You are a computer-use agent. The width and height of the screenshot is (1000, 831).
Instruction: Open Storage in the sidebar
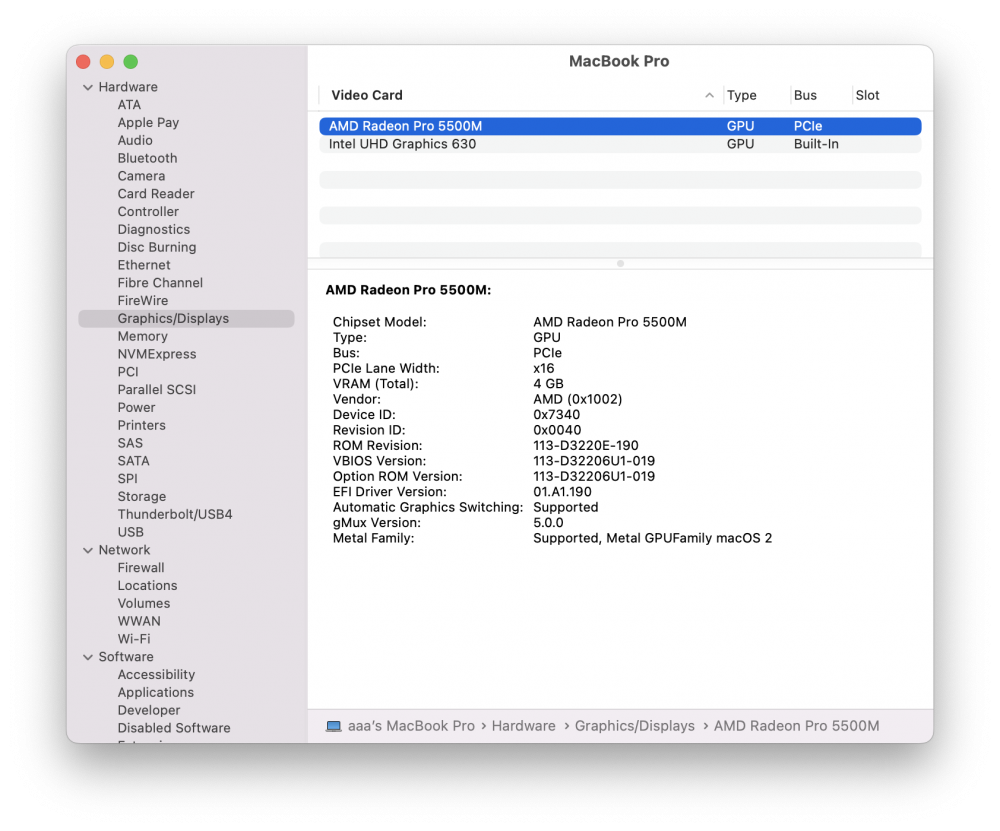pyautogui.click(x=142, y=498)
